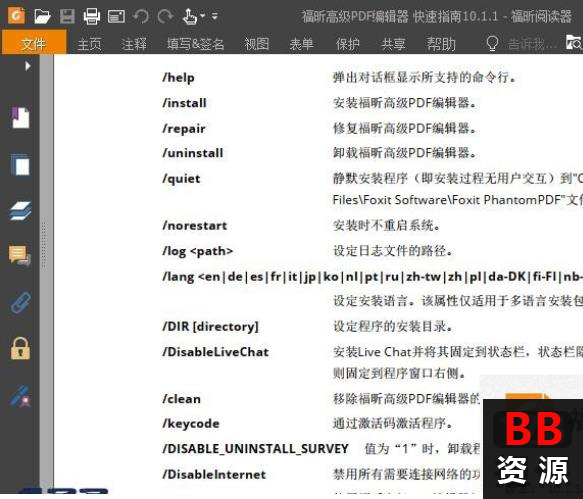Open the Bookmarks panel icon

[20, 117]
